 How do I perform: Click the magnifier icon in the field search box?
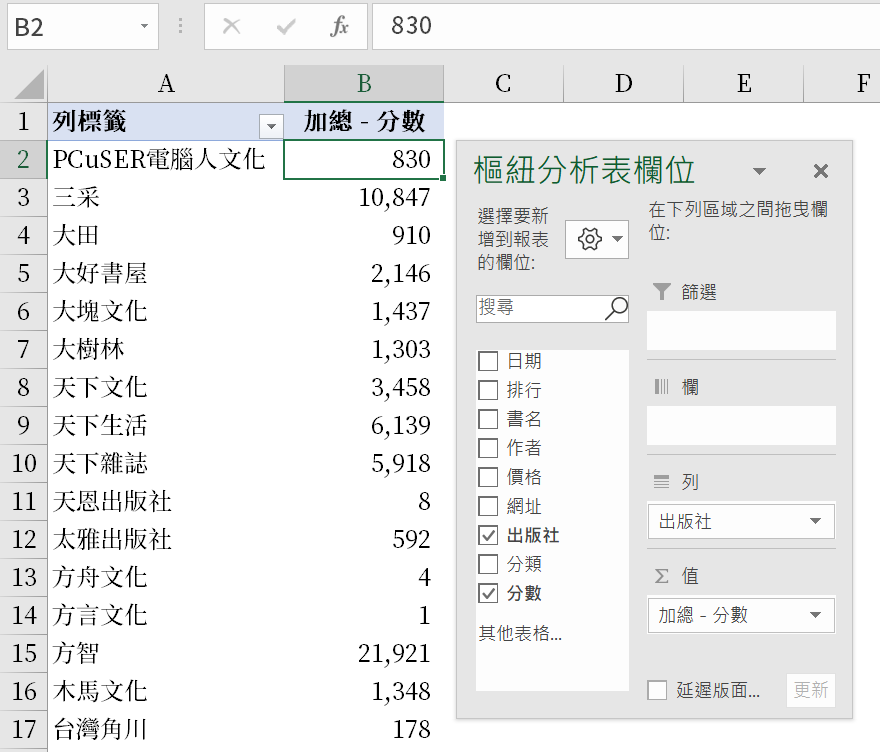pos(616,309)
